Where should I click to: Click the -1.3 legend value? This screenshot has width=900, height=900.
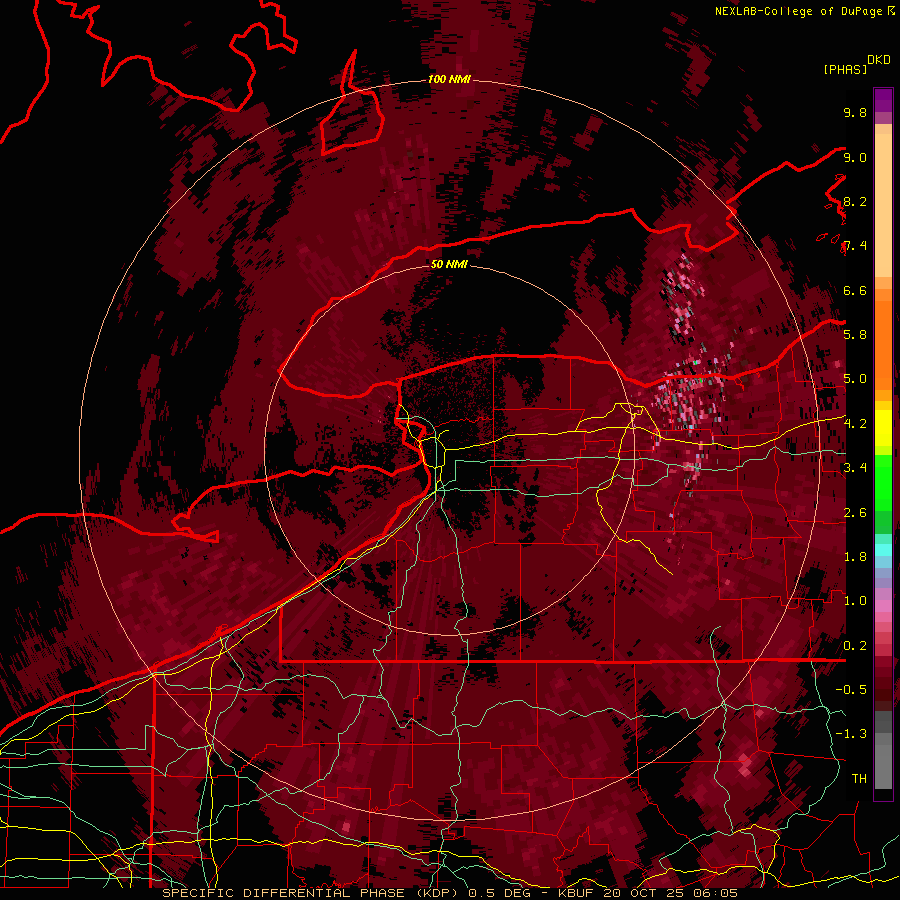(x=851, y=734)
